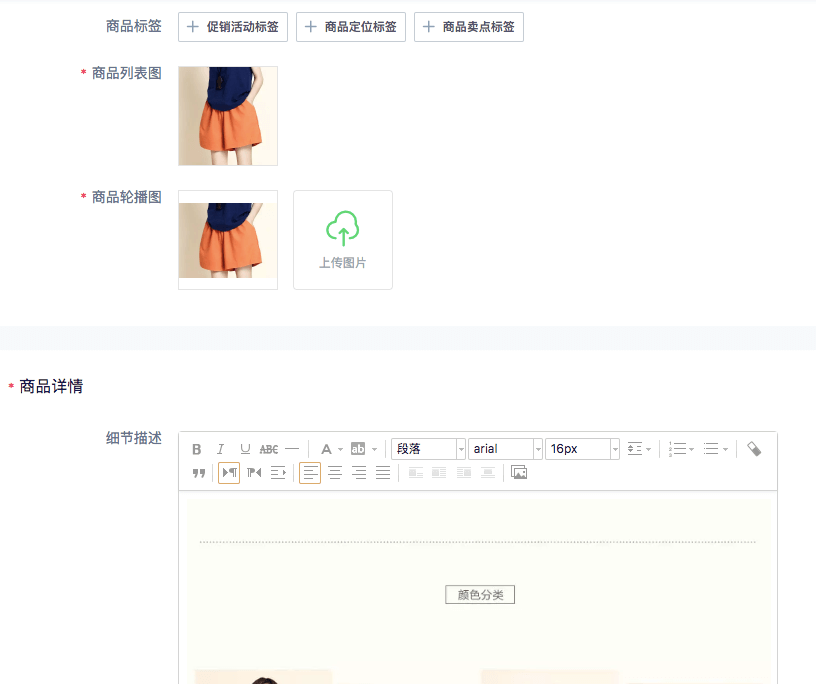Open the 段落 paragraph format dropdown
This screenshot has height=684, width=816.
coord(428,449)
